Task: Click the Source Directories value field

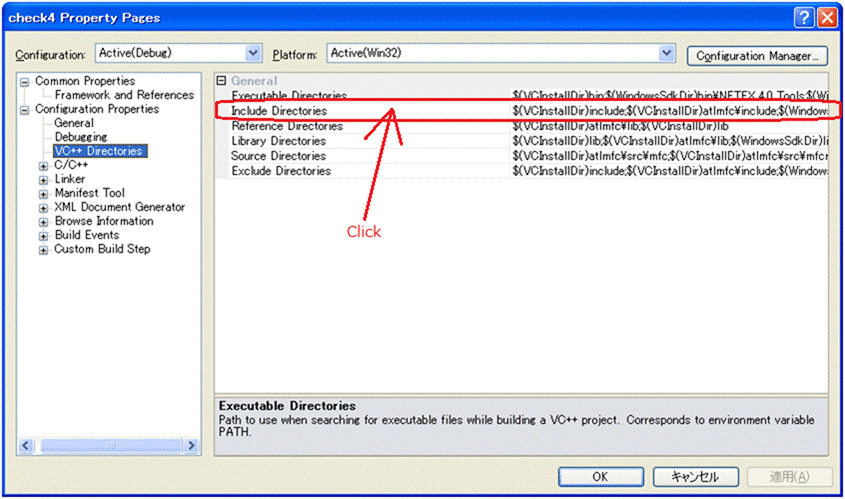Action: click(x=668, y=156)
